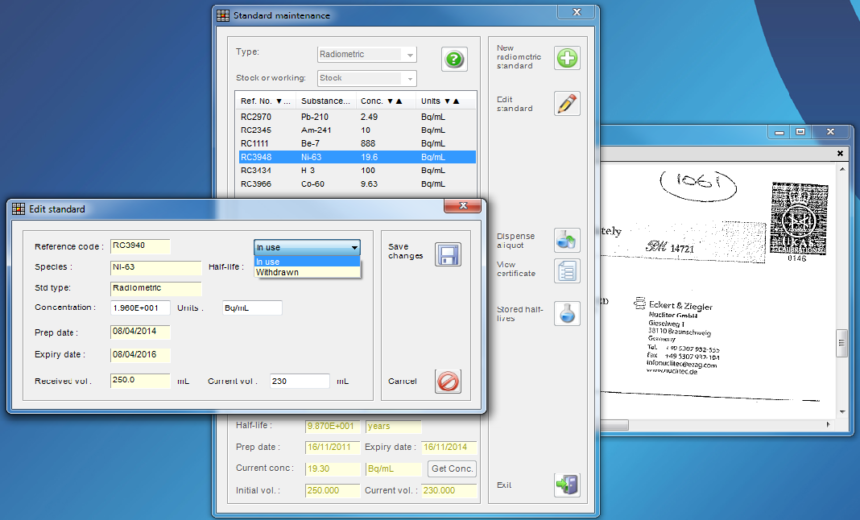Select the RC2970 Pb-210 row
This screenshot has width=860, height=520.
point(357,117)
